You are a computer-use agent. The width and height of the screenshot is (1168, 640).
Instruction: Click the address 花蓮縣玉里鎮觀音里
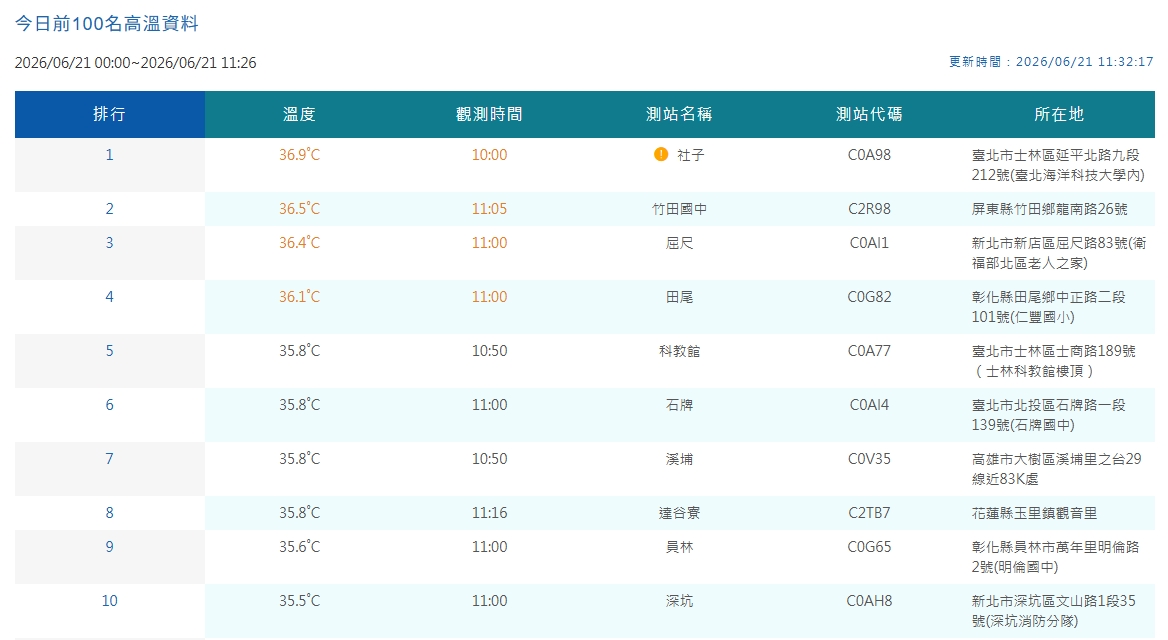click(x=1034, y=513)
